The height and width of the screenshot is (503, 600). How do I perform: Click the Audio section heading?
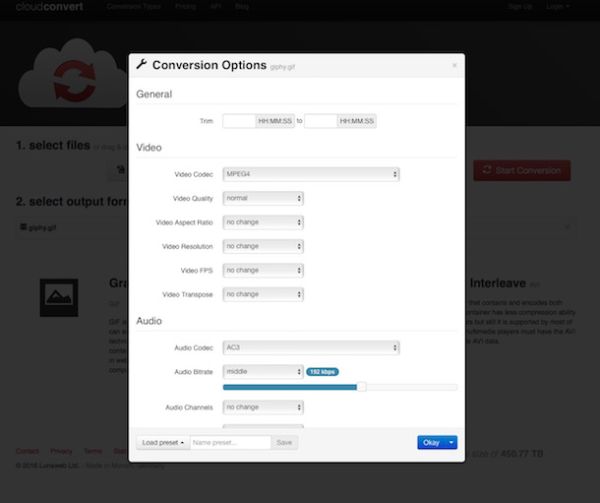click(149, 321)
